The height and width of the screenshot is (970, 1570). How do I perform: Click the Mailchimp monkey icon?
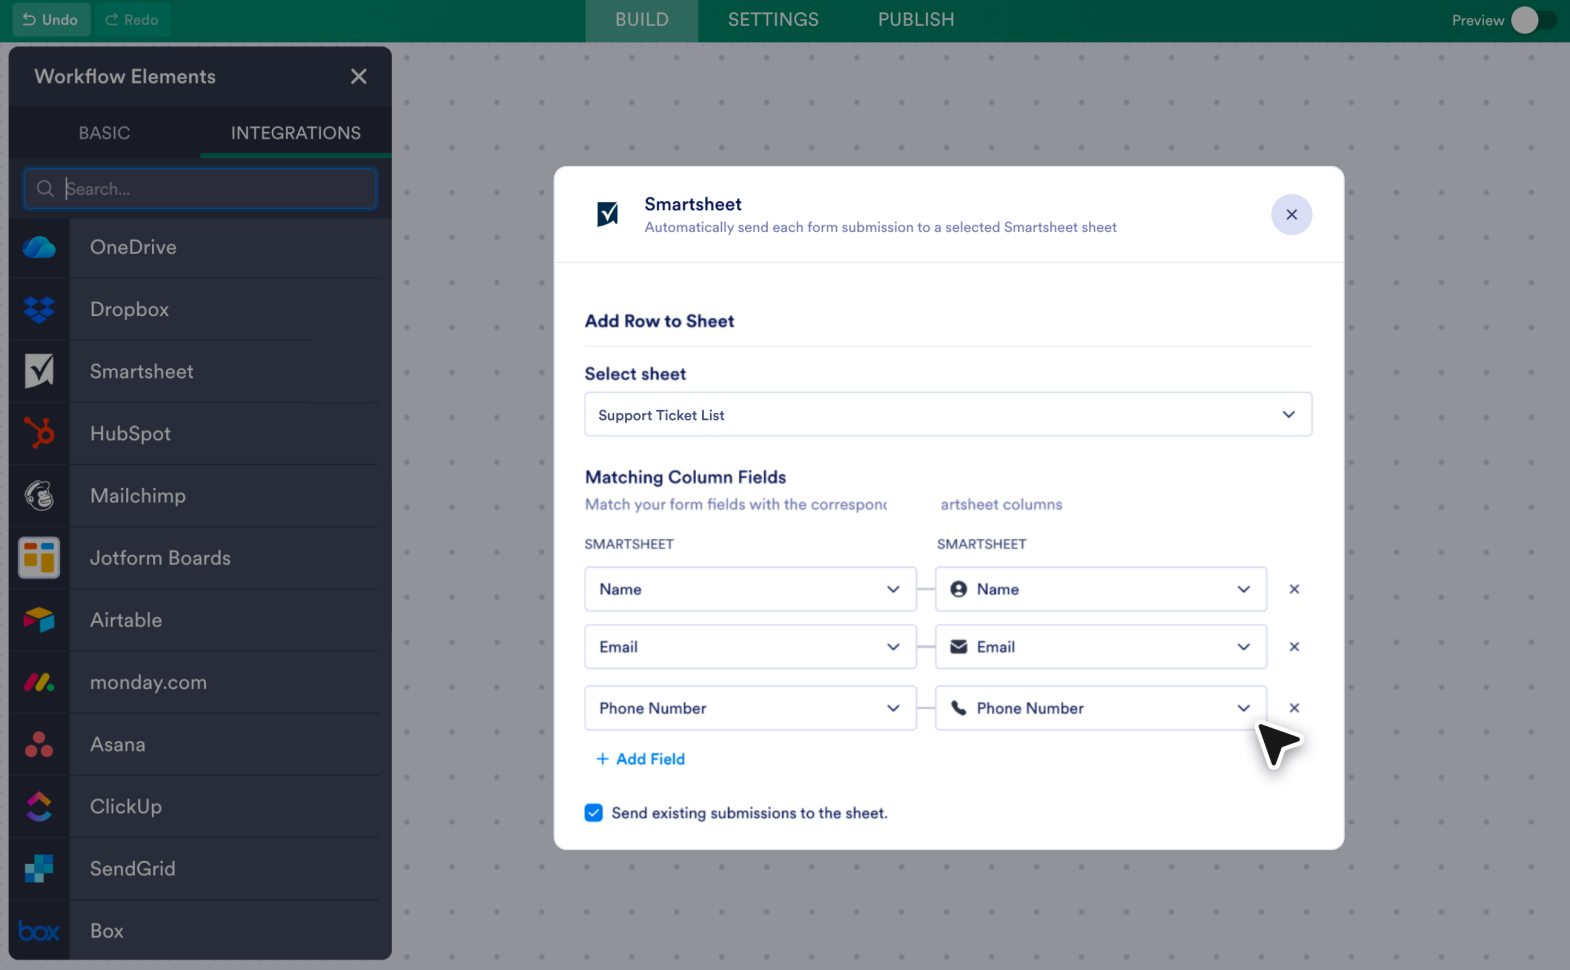tap(39, 495)
